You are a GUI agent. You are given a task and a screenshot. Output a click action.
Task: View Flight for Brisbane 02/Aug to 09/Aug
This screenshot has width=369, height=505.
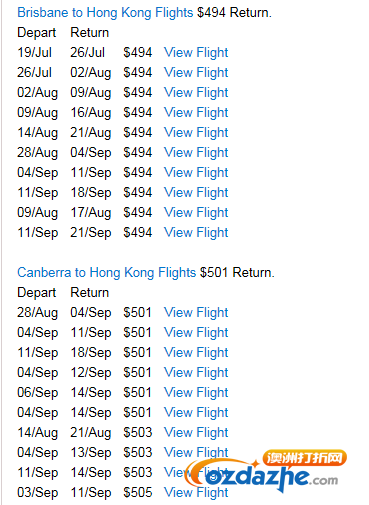pos(196,93)
